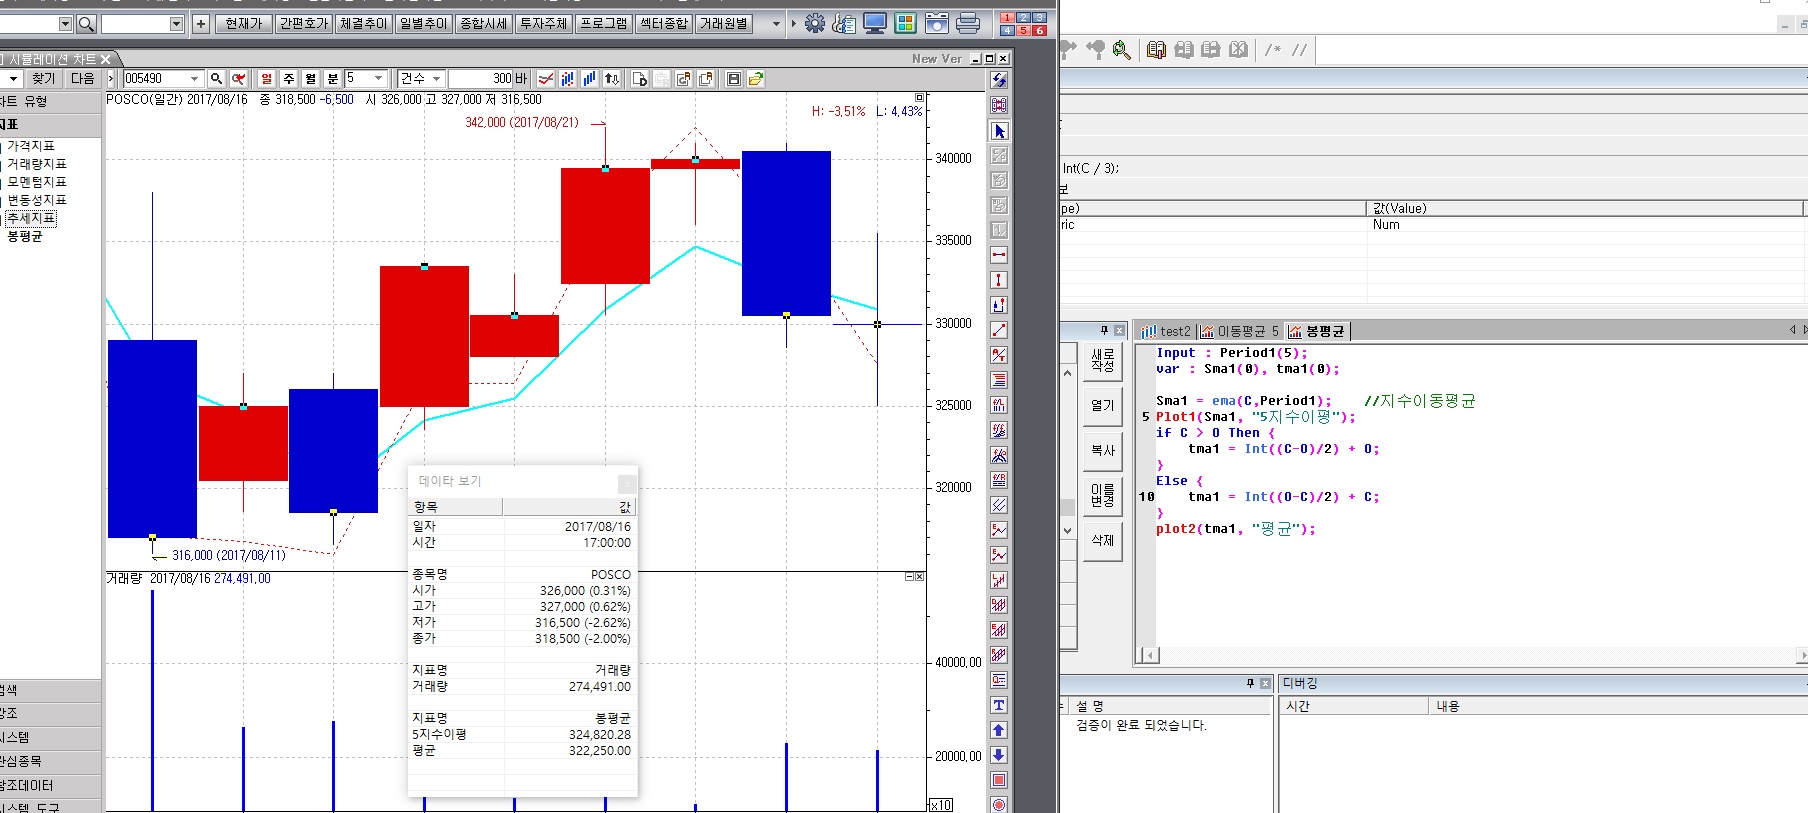Viewport: 1808px width, 813px height.
Task: Switch to the 이동평균 5 tab
Action: [1240, 331]
